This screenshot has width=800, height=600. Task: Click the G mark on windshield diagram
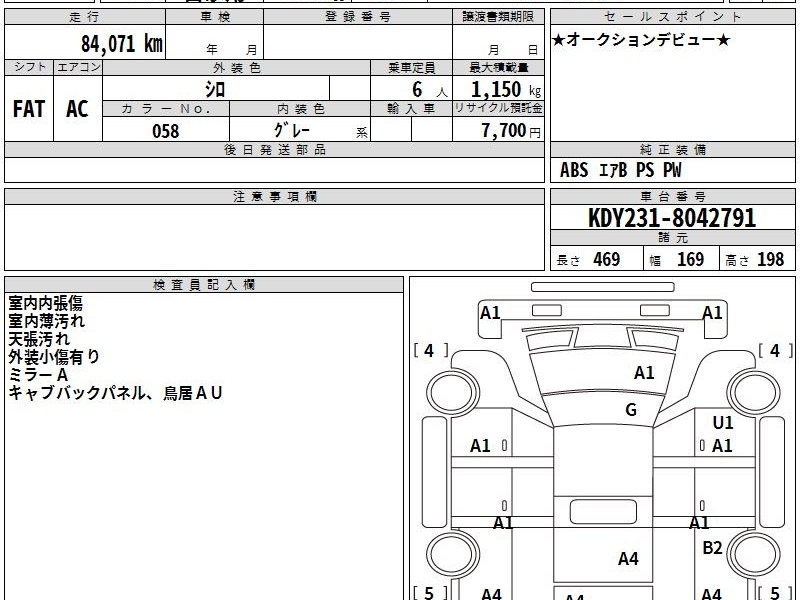pos(631,410)
